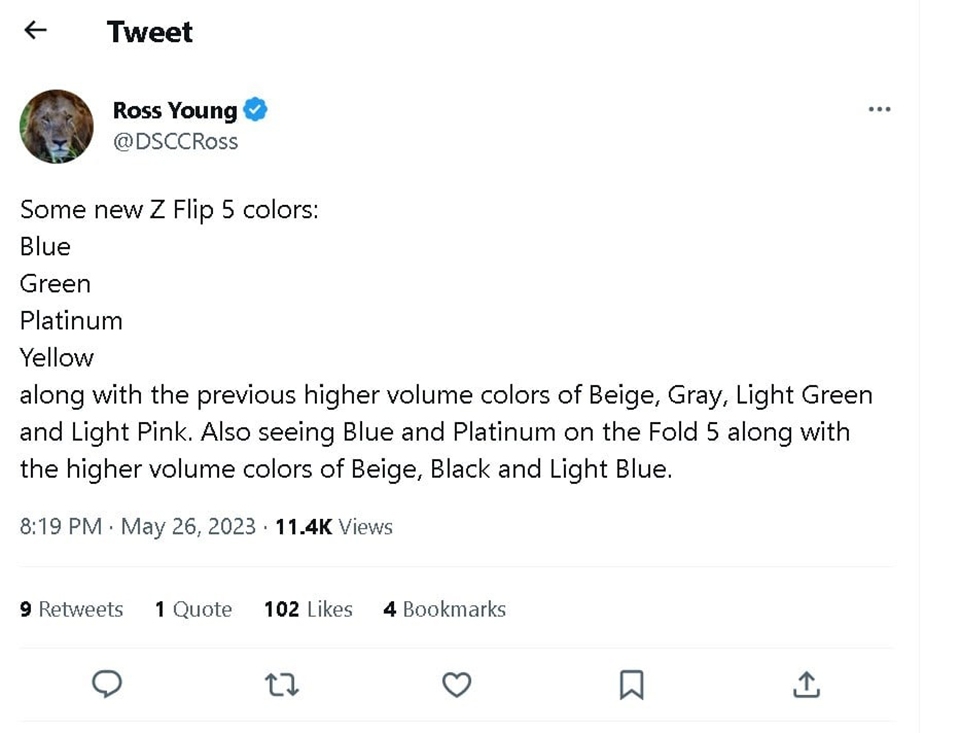
Task: Click the @DSCCRoss handle
Action: [x=175, y=141]
